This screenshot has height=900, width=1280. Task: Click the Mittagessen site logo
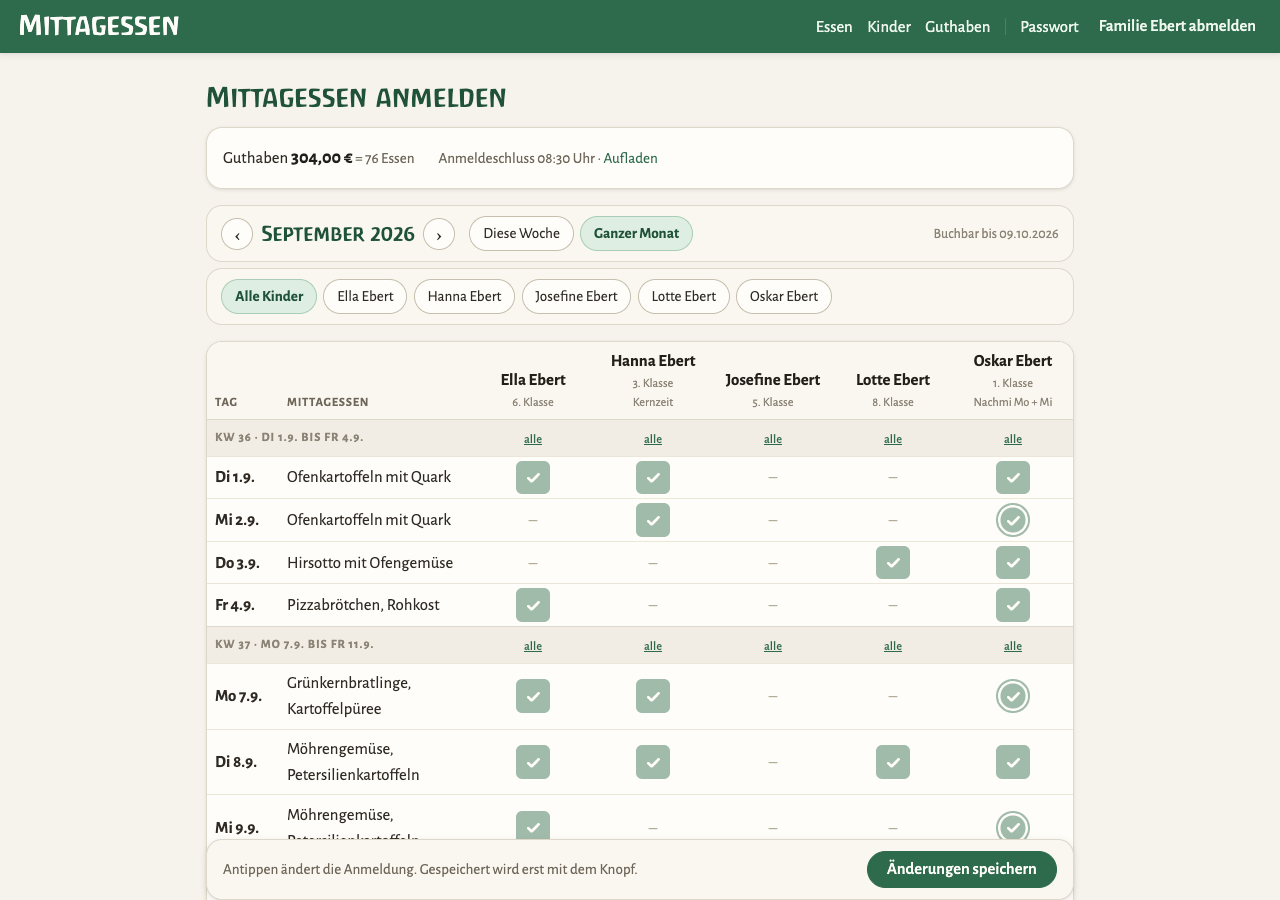pos(99,26)
